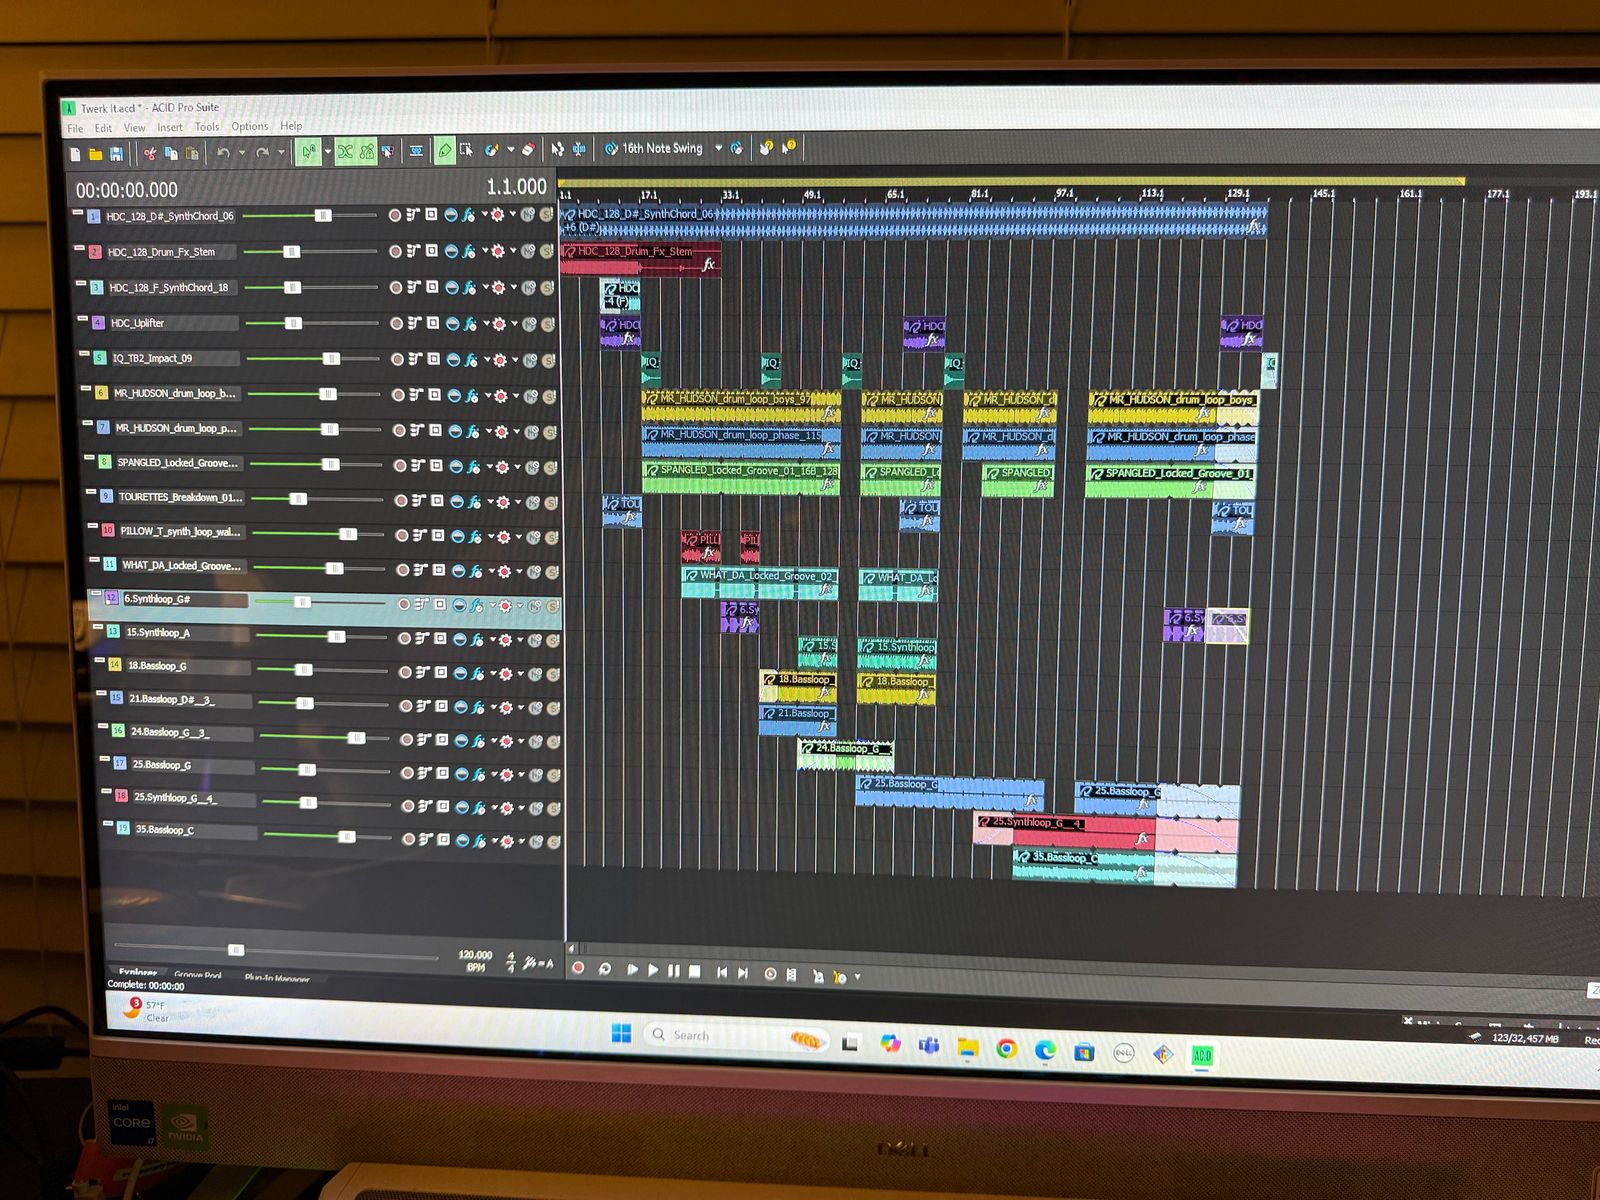Minimize the HDC_128_D#_SynthChord_06 track height
The width and height of the screenshot is (1600, 1200).
point(78,212)
